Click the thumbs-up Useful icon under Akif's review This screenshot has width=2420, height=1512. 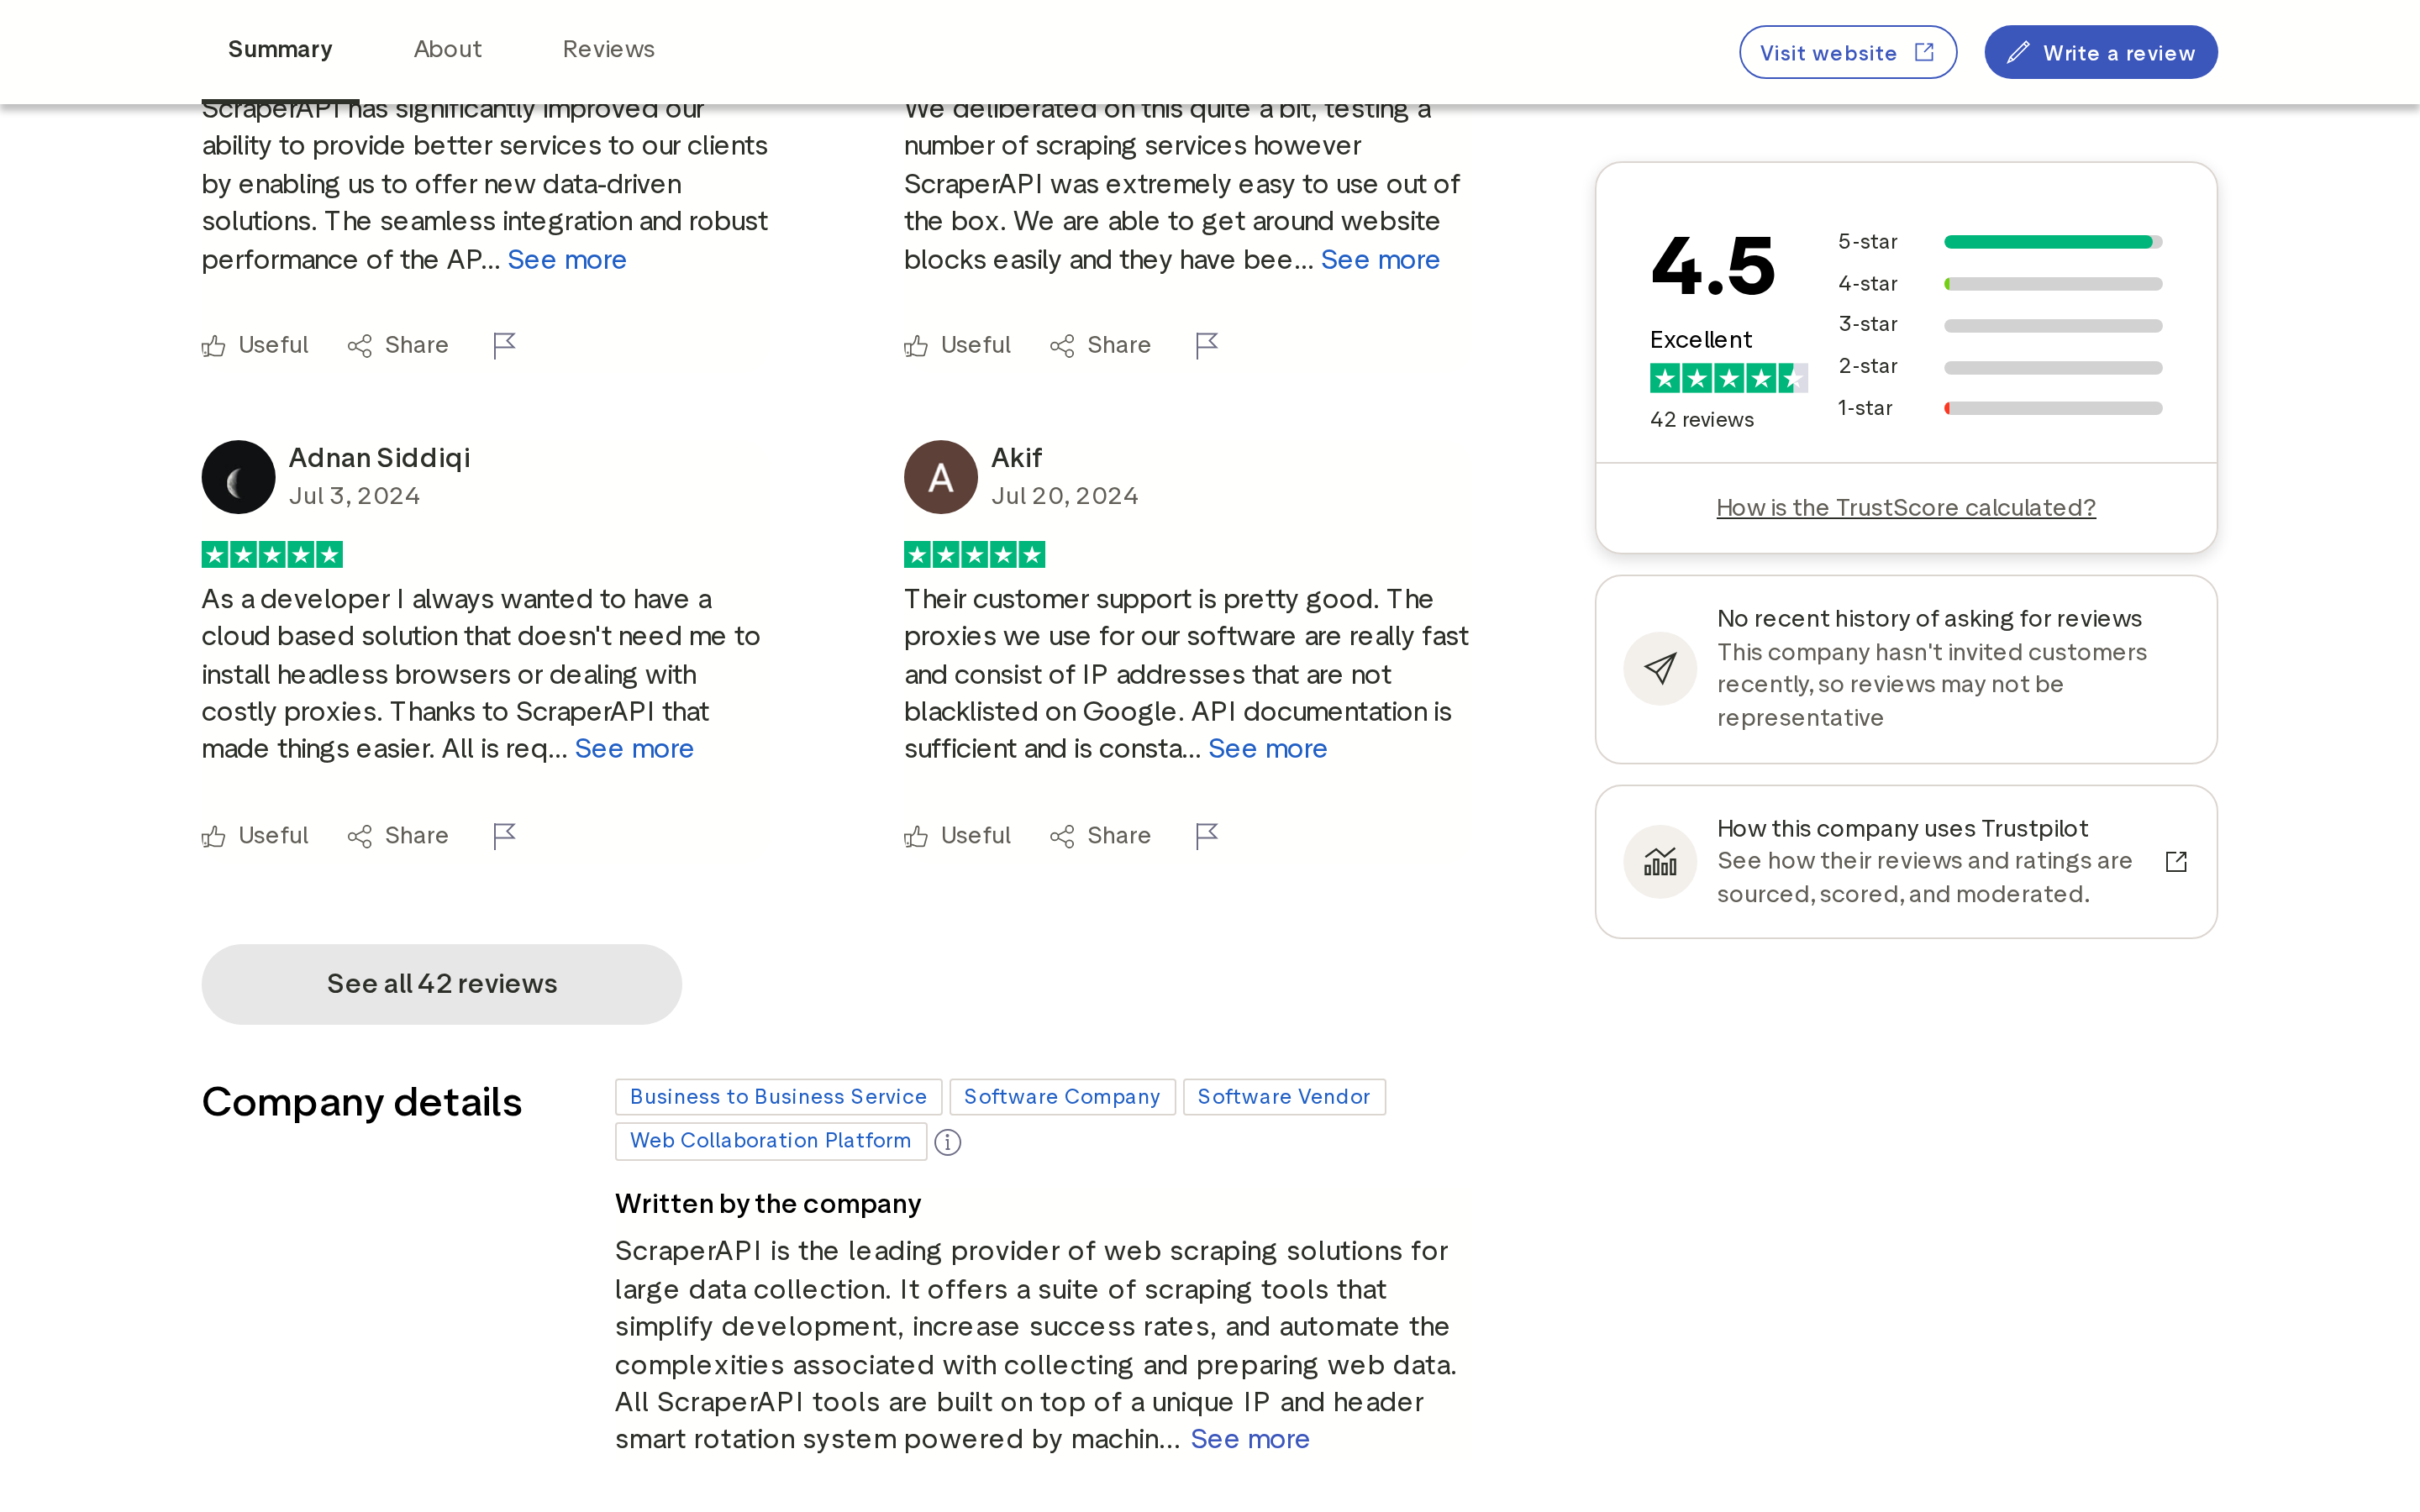click(x=916, y=836)
